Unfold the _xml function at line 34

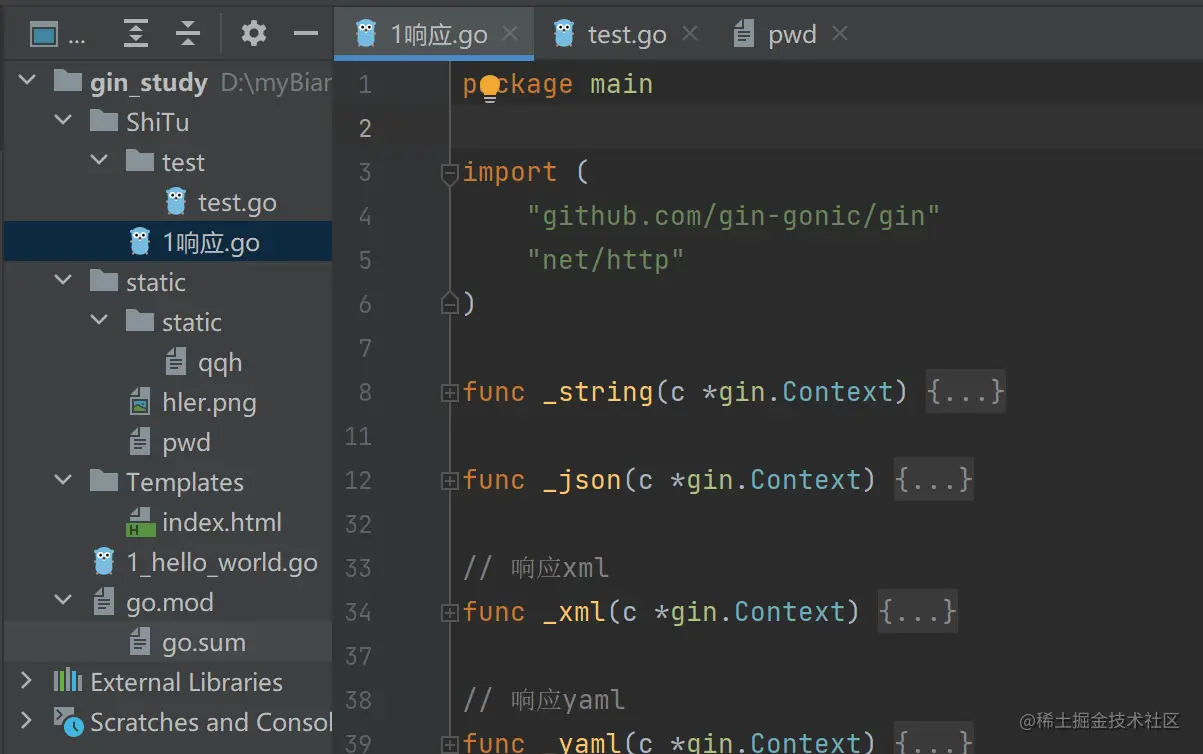point(449,613)
